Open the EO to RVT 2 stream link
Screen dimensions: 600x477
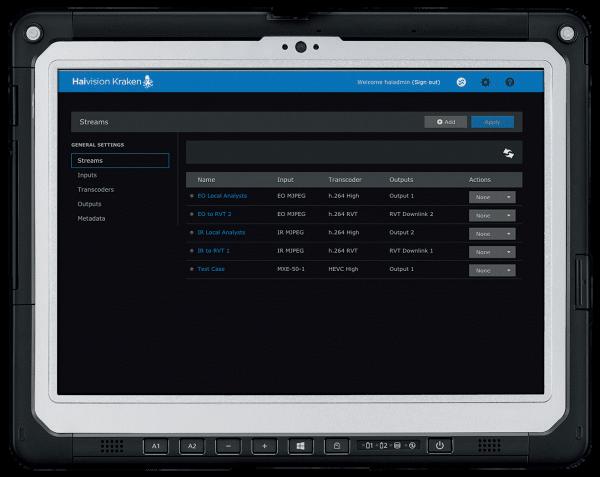214,214
